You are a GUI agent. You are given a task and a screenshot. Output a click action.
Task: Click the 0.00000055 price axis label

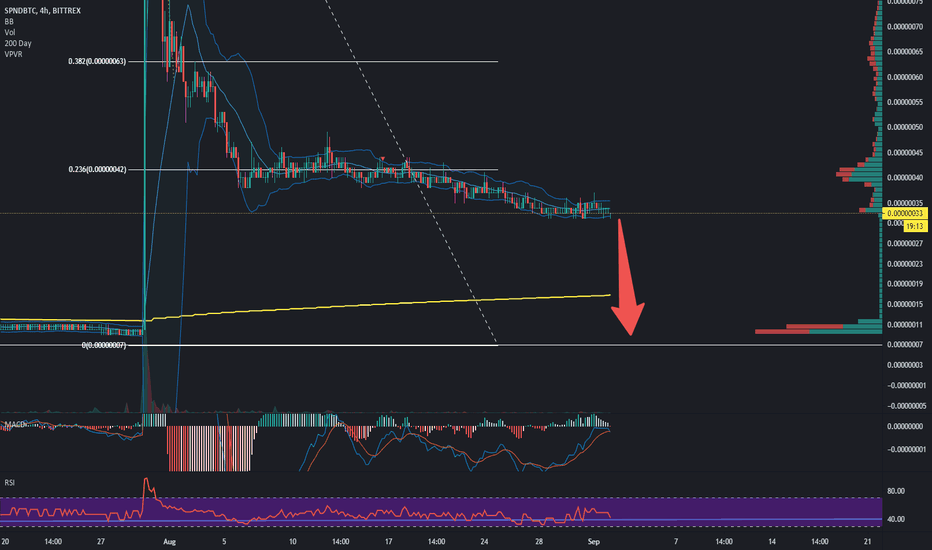coord(905,102)
